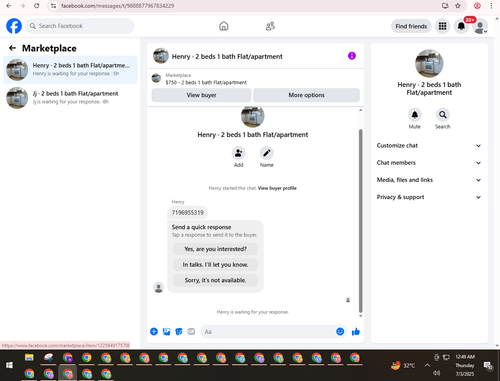
Task: Bookmark this page with star icon
Action: pos(458,6)
